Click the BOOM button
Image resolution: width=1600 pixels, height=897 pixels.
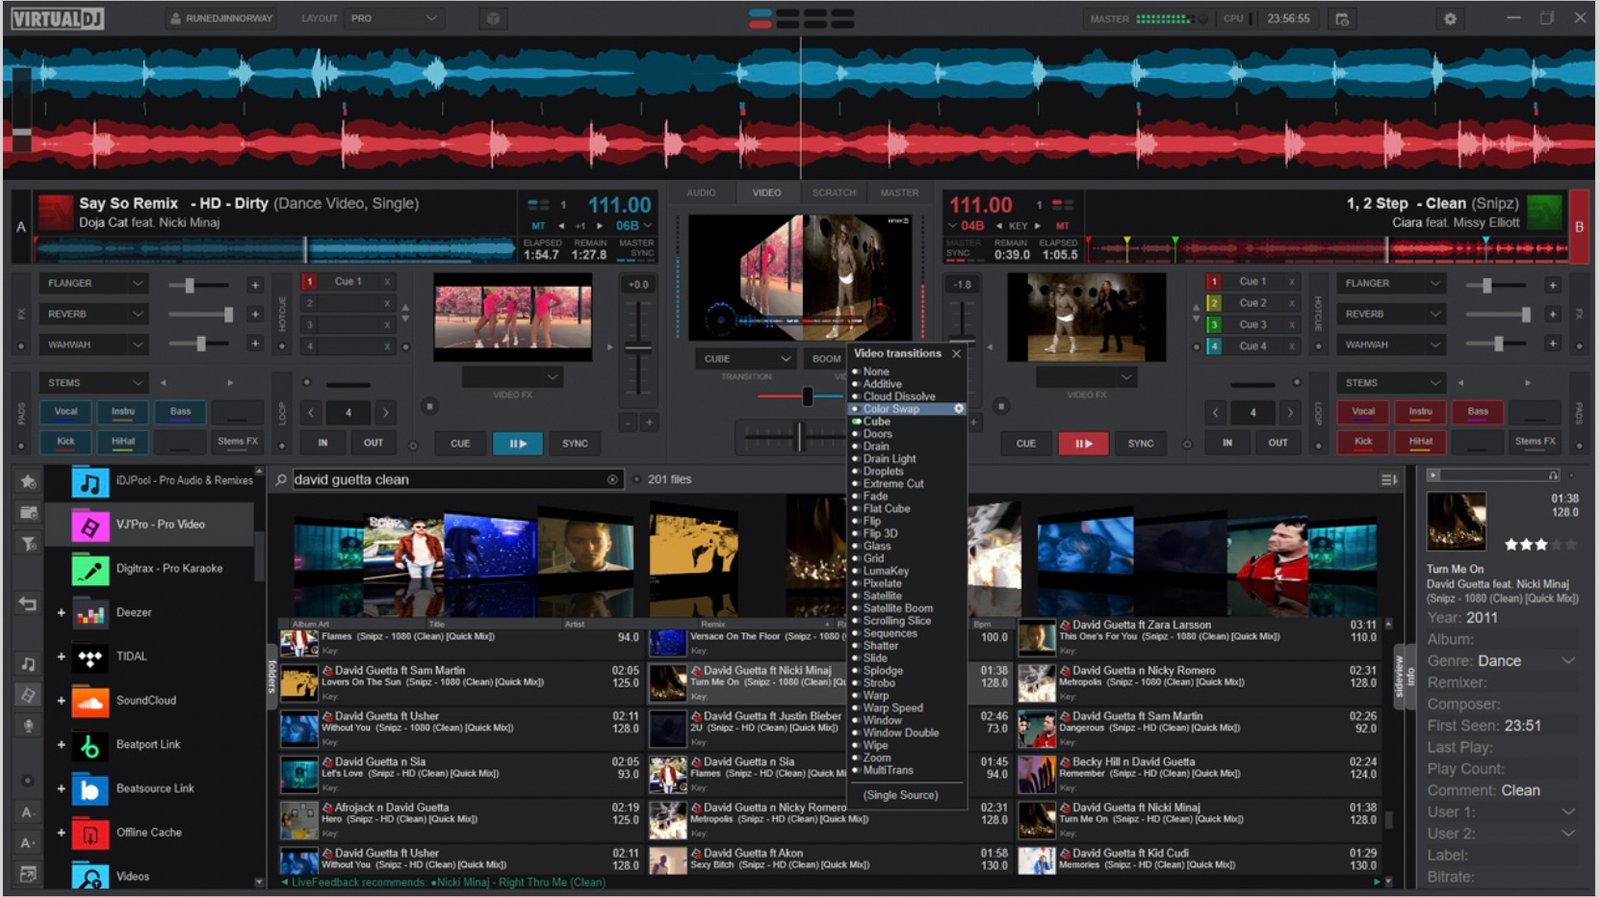tap(826, 359)
